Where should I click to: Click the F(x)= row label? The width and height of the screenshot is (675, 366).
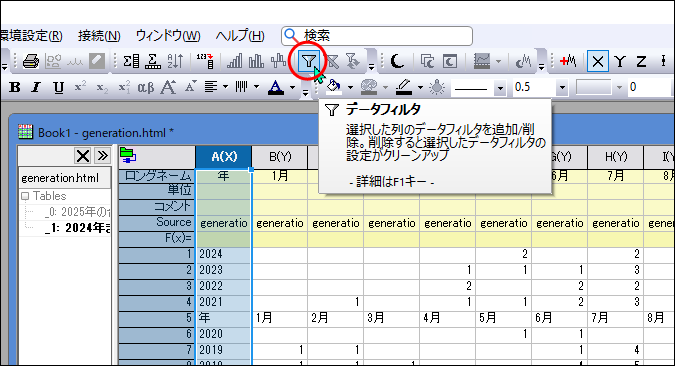[x=157, y=238]
